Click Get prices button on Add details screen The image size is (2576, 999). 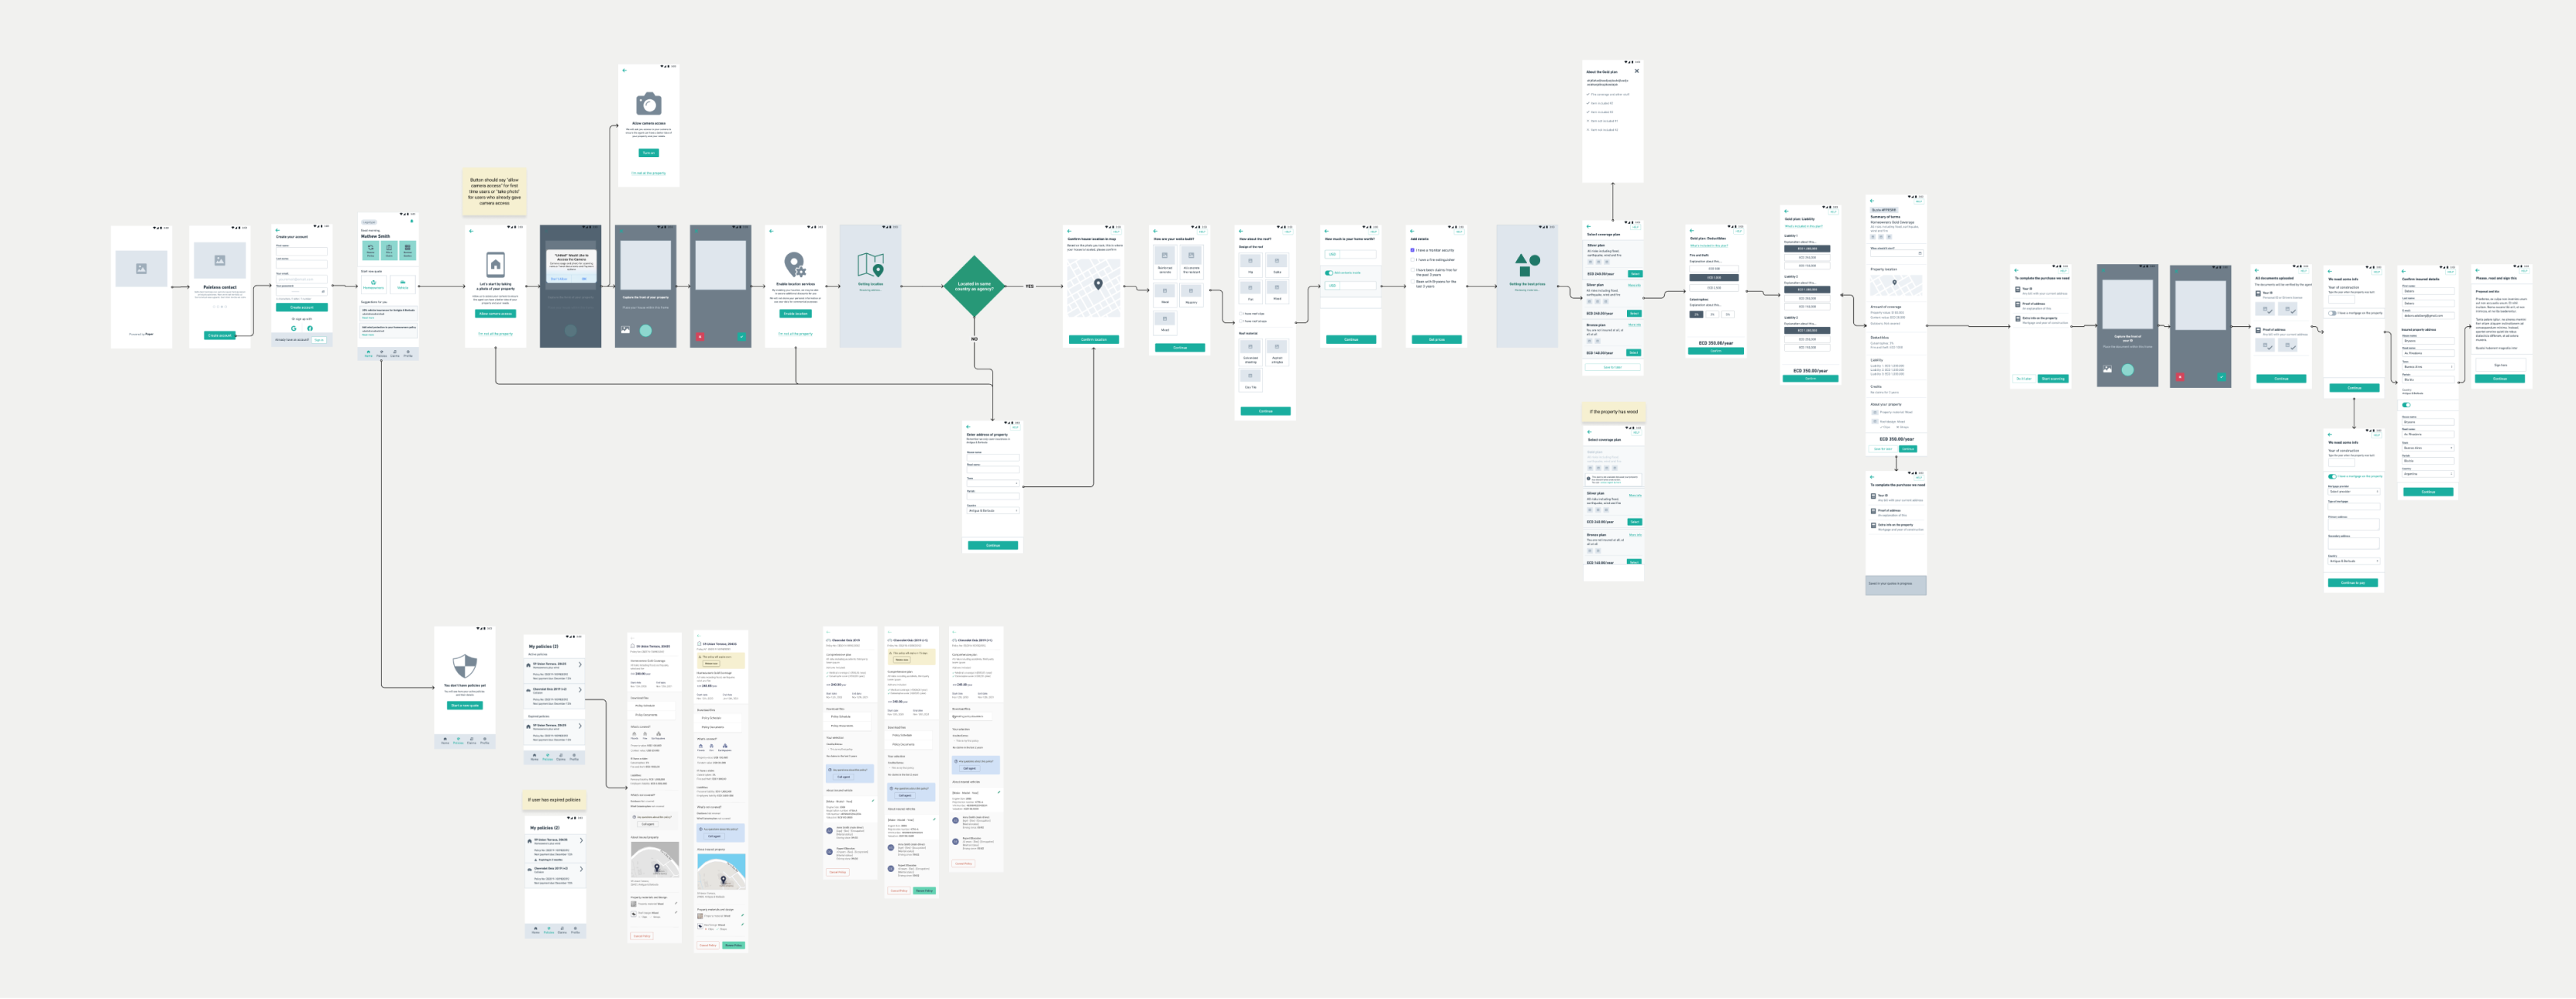[x=1437, y=339]
